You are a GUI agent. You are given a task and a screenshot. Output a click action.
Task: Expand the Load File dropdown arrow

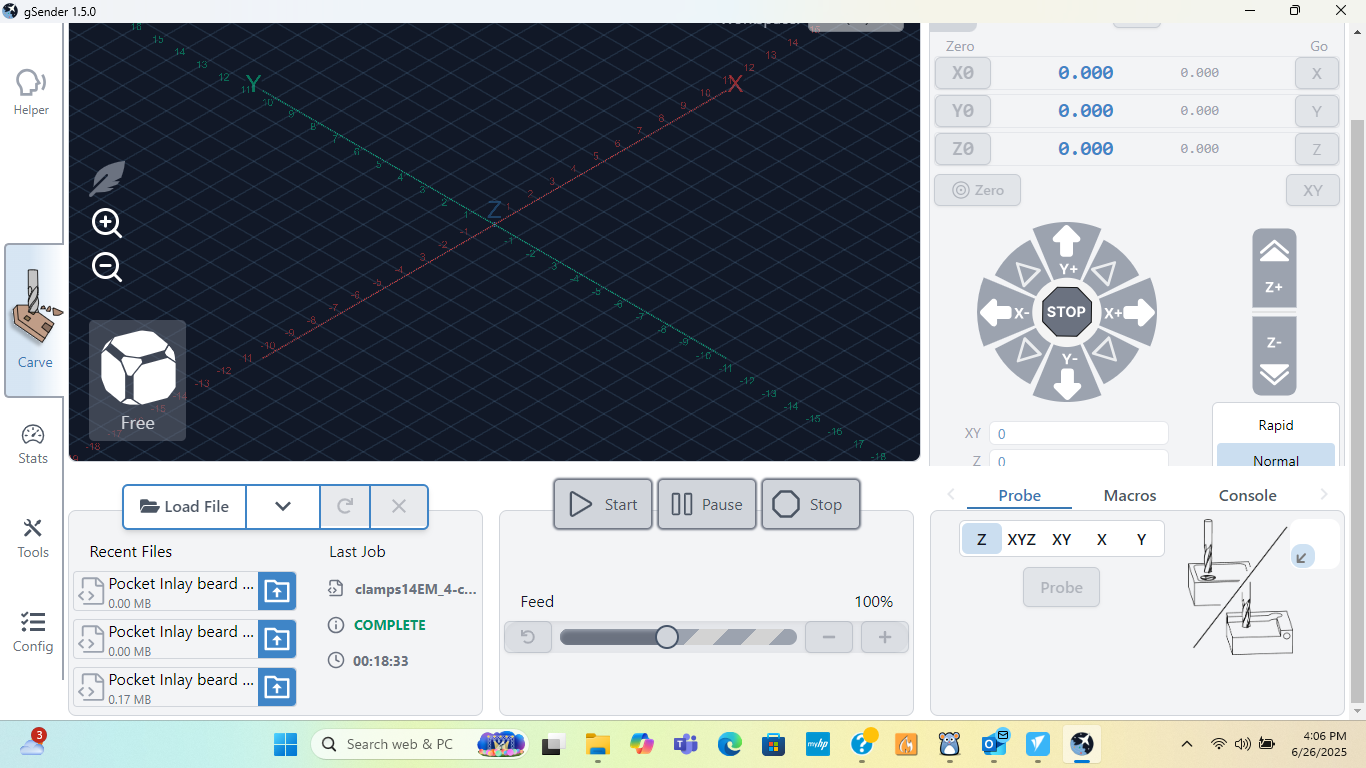[282, 507]
